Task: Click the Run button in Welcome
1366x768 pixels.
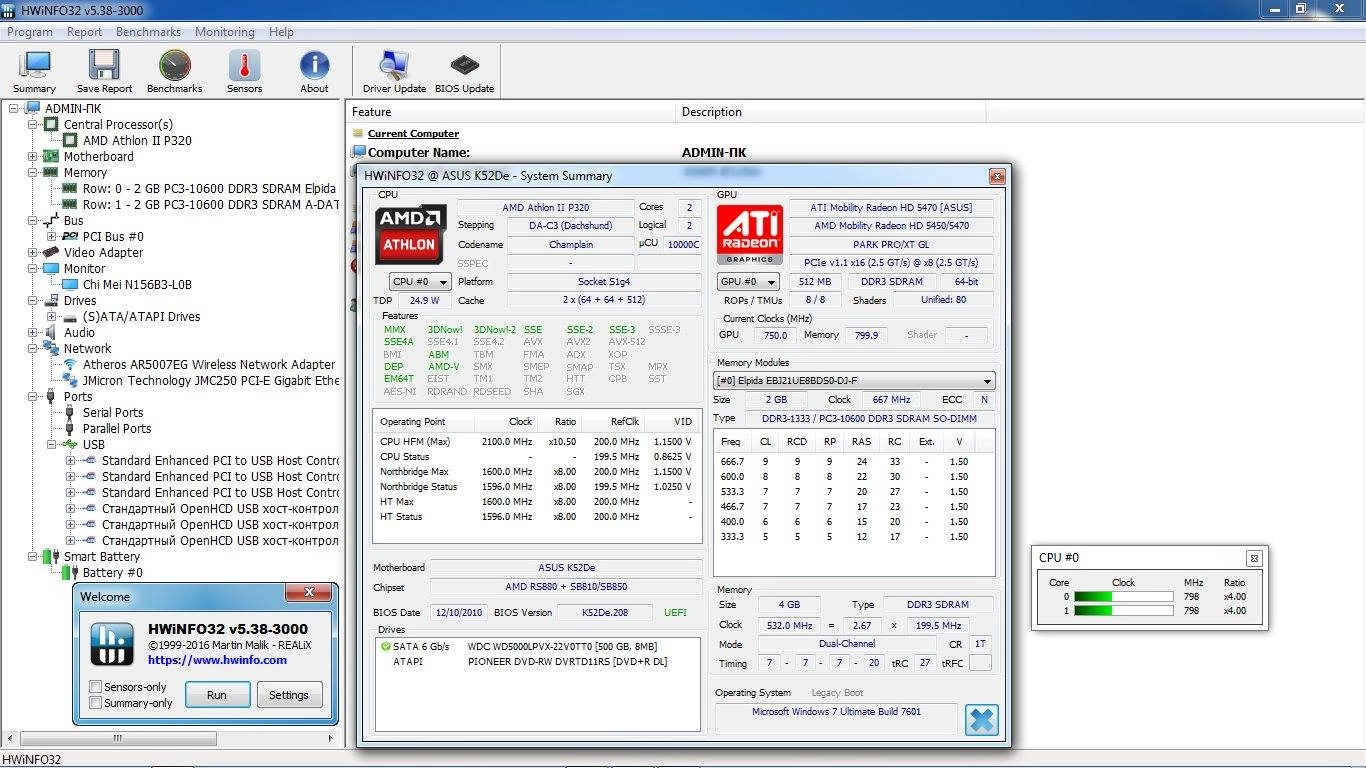Action: [x=217, y=695]
